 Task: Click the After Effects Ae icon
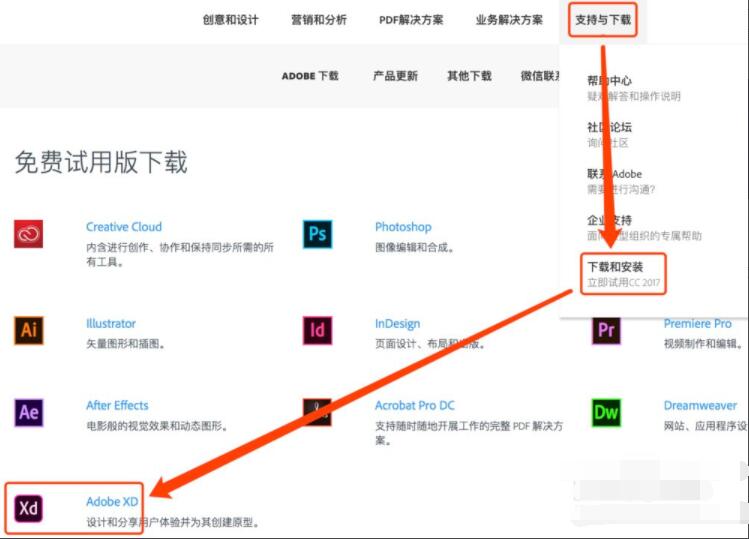tap(28, 412)
